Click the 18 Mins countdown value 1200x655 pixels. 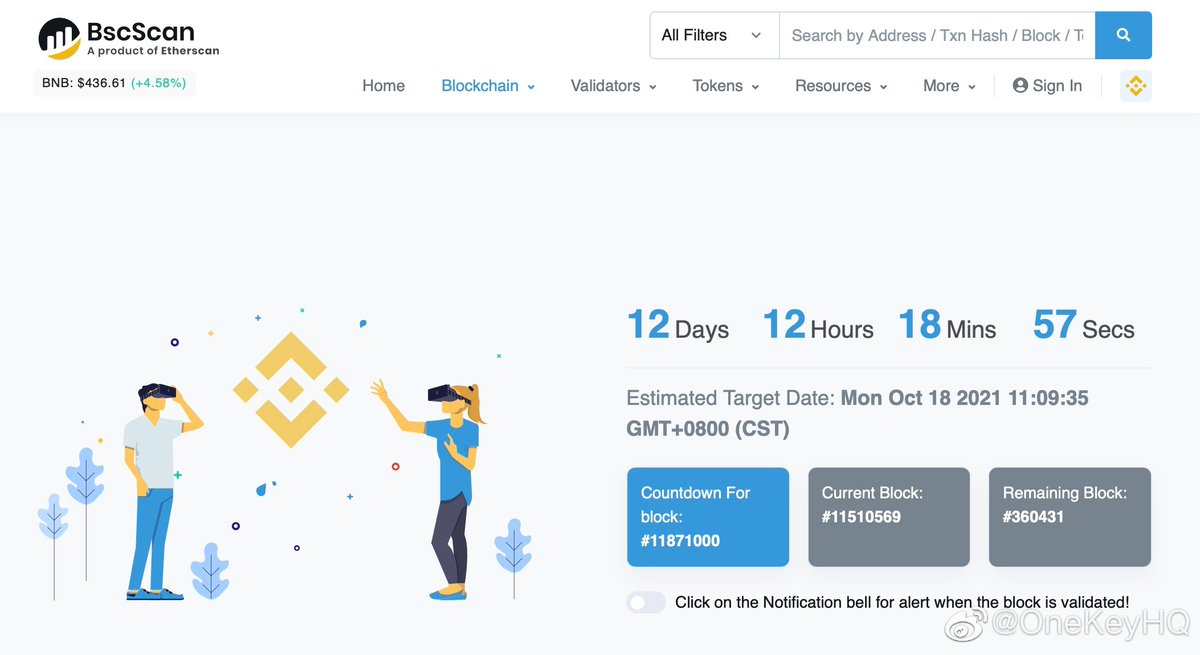tap(947, 326)
